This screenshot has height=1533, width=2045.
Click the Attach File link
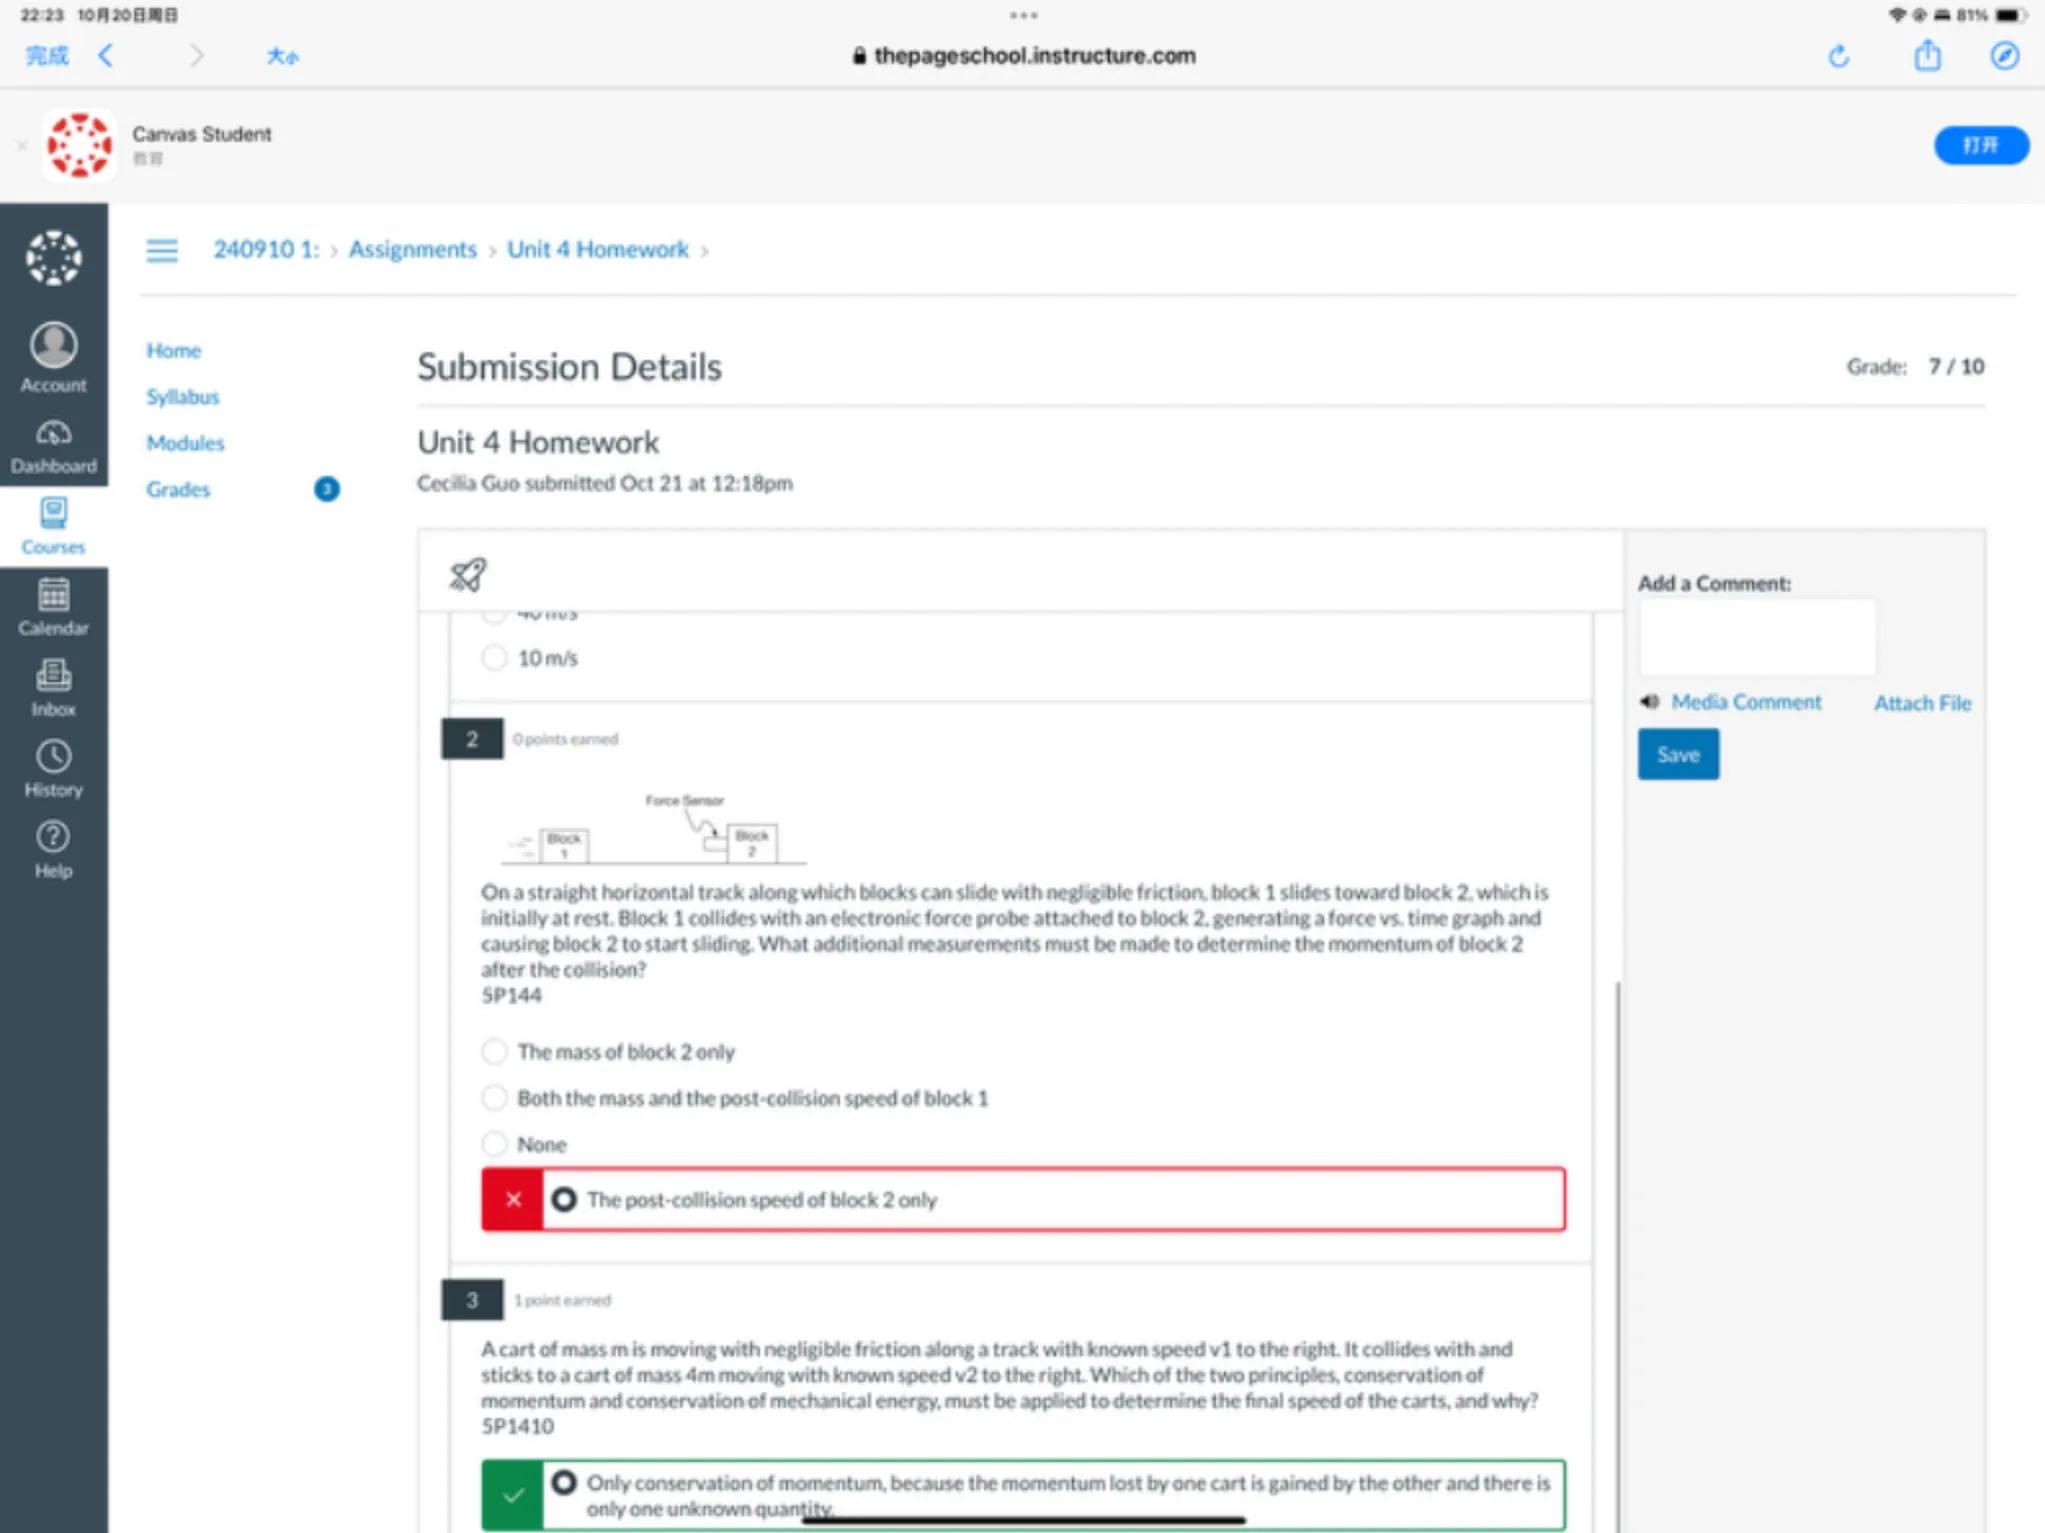[1921, 703]
